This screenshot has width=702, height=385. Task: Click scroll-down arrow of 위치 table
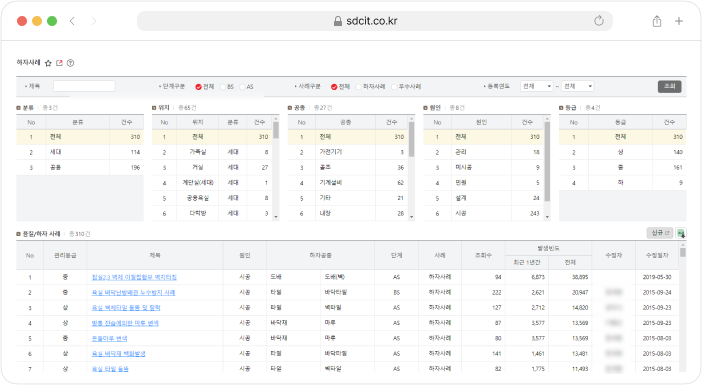tap(276, 217)
